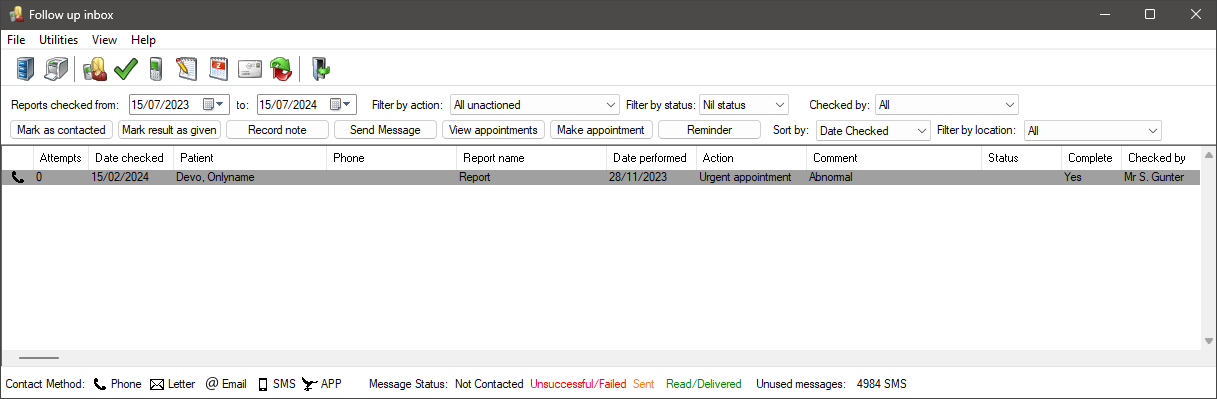Click the Mr S. Gunter cell
The height and width of the screenshot is (399, 1217).
tap(1160, 177)
